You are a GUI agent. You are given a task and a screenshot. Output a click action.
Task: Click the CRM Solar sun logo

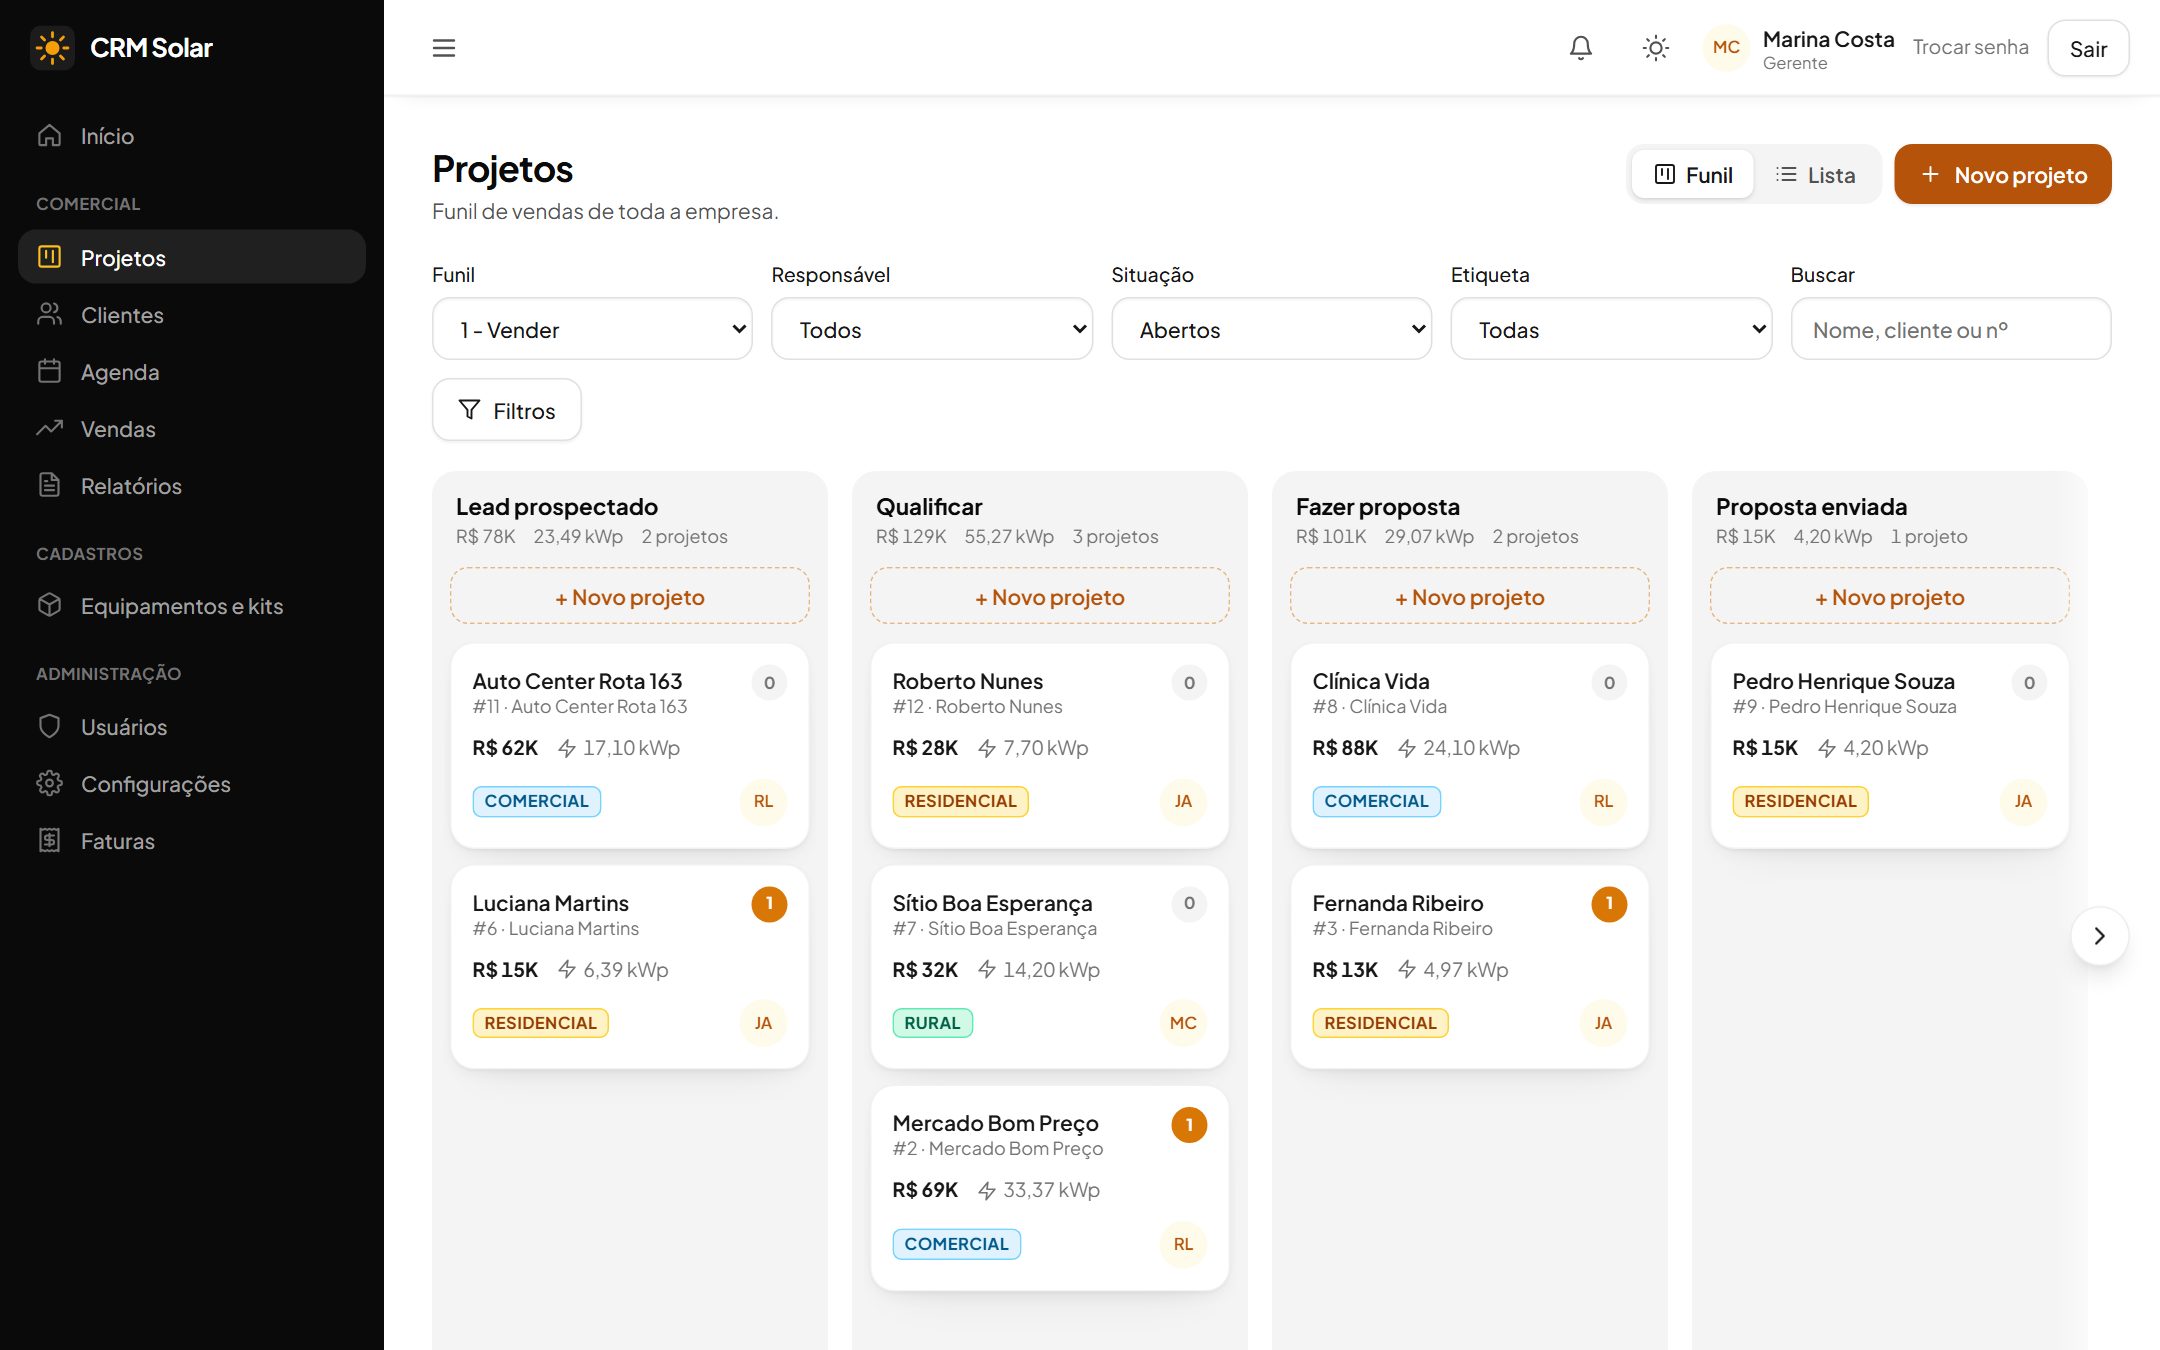coord(52,48)
